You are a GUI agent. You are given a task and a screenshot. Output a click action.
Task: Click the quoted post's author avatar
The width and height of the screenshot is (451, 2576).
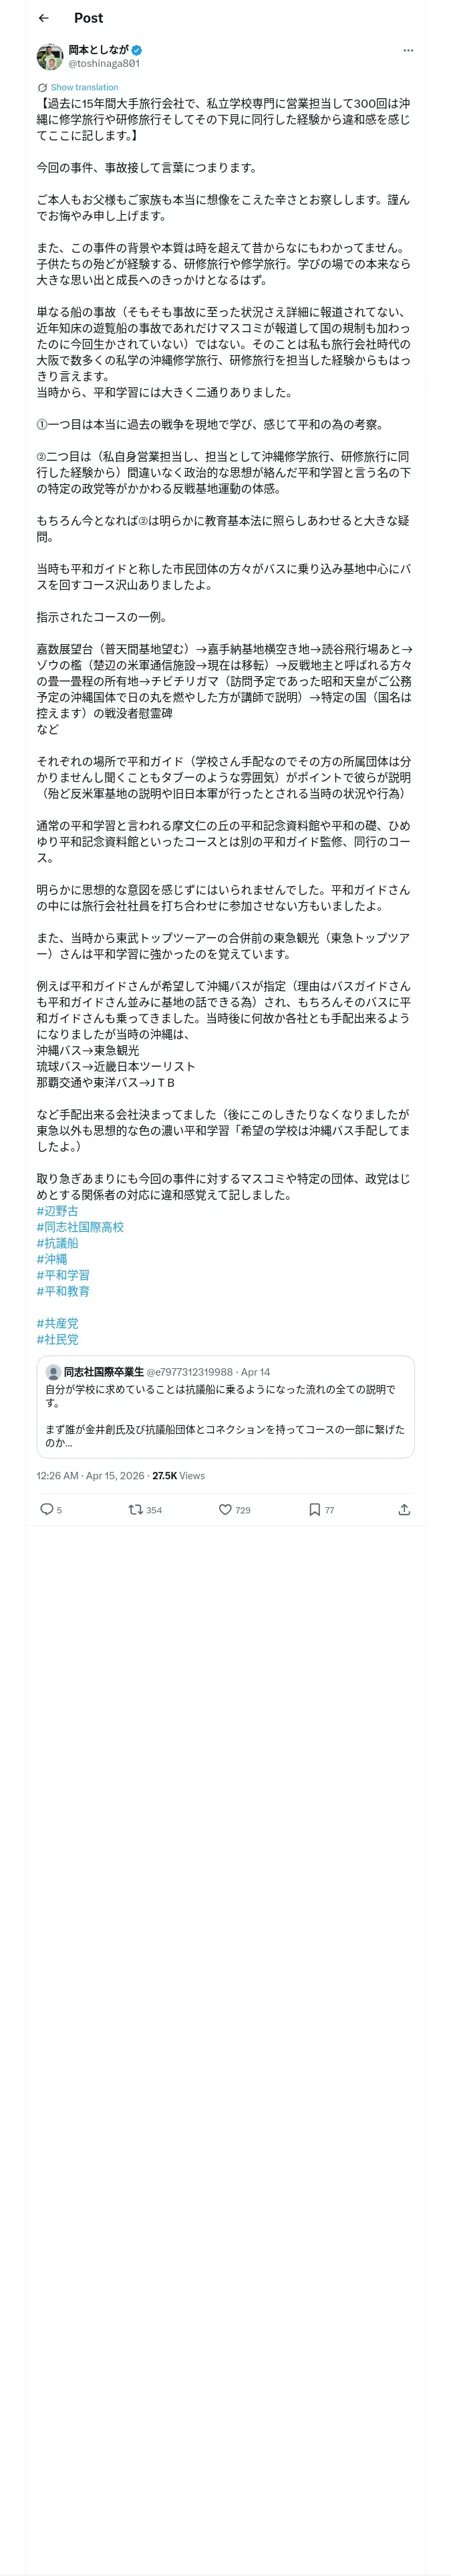53,1372
